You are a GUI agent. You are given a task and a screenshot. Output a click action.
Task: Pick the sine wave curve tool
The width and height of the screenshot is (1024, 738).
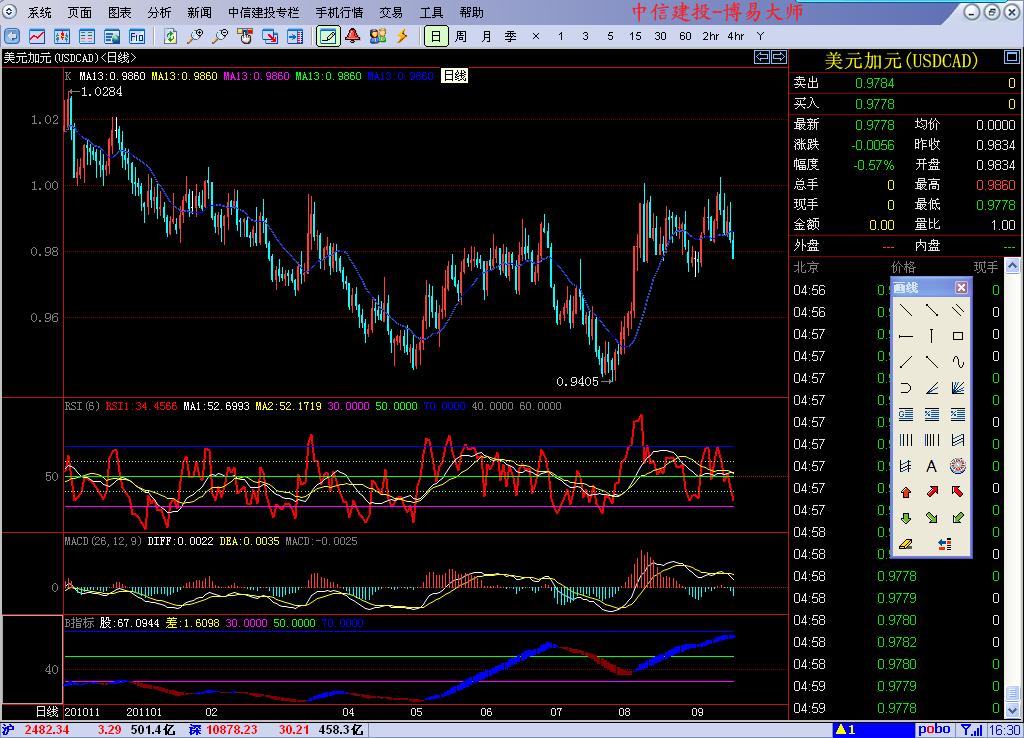[x=957, y=362]
